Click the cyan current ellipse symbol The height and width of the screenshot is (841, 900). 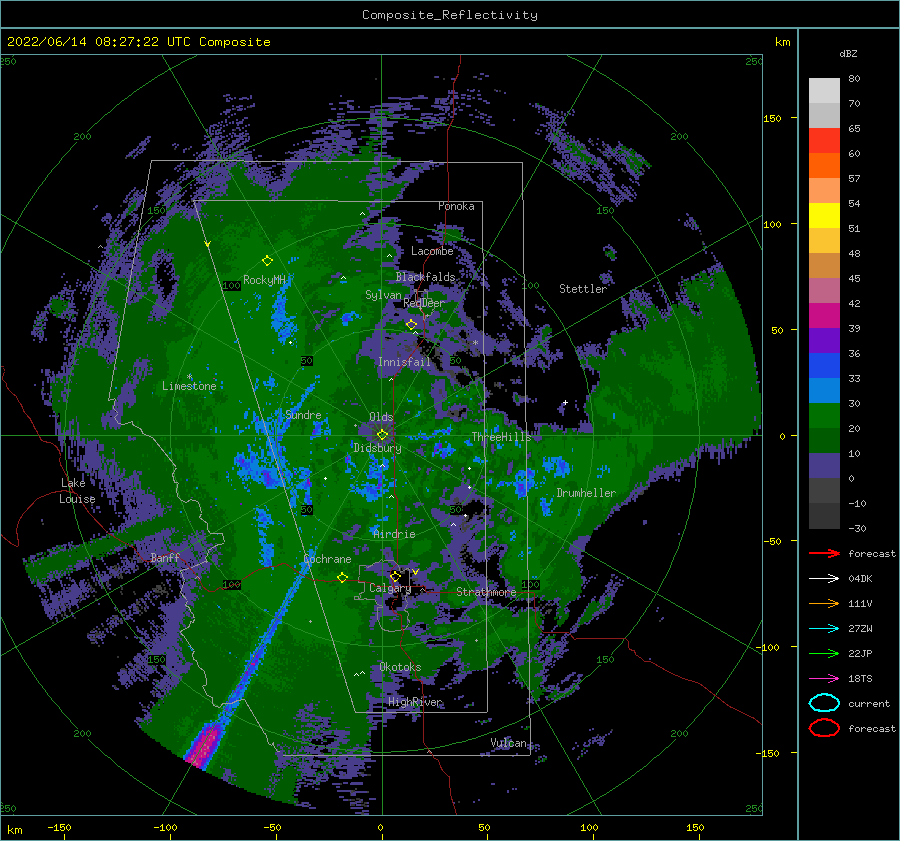click(x=824, y=703)
